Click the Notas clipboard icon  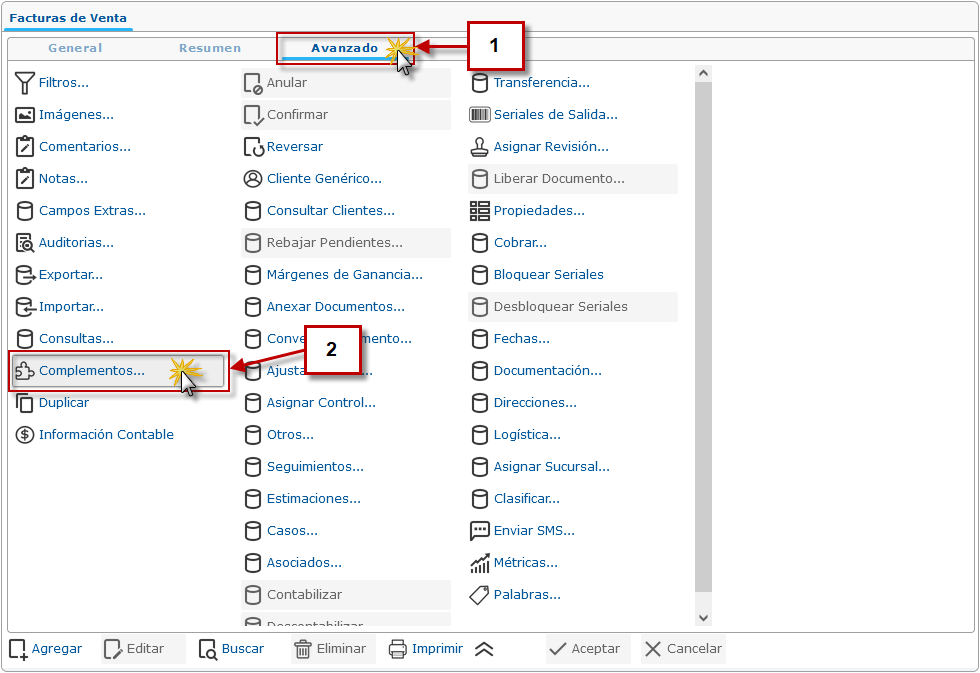pyautogui.click(x=25, y=179)
